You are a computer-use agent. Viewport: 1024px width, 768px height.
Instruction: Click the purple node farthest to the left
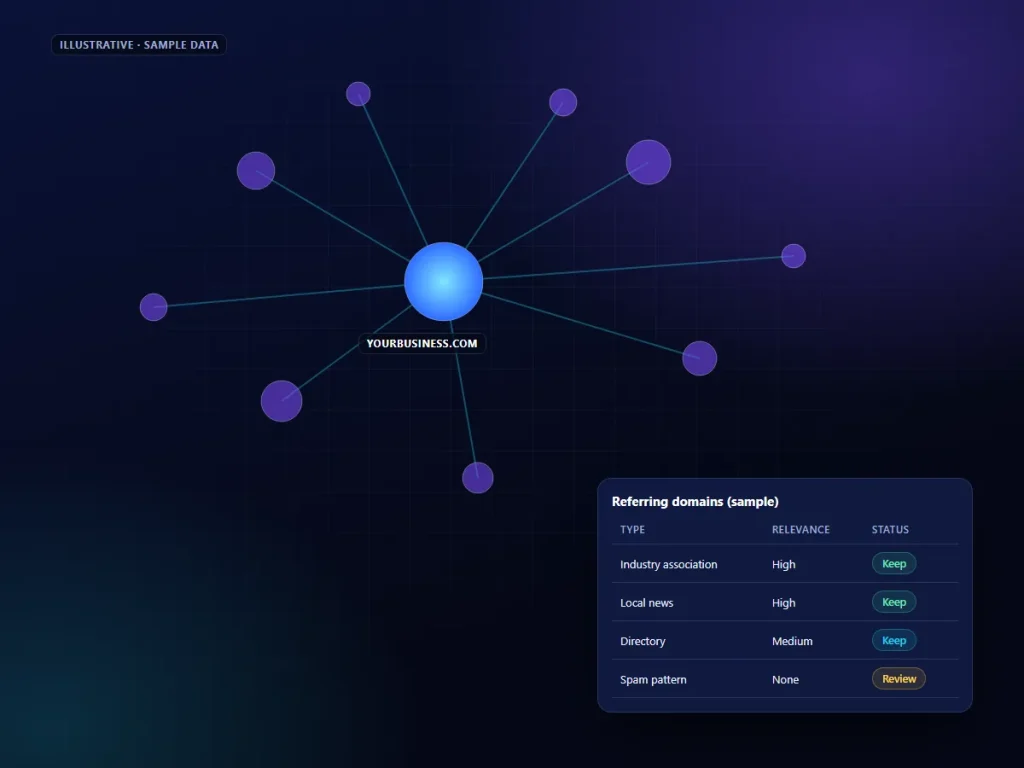pos(153,307)
